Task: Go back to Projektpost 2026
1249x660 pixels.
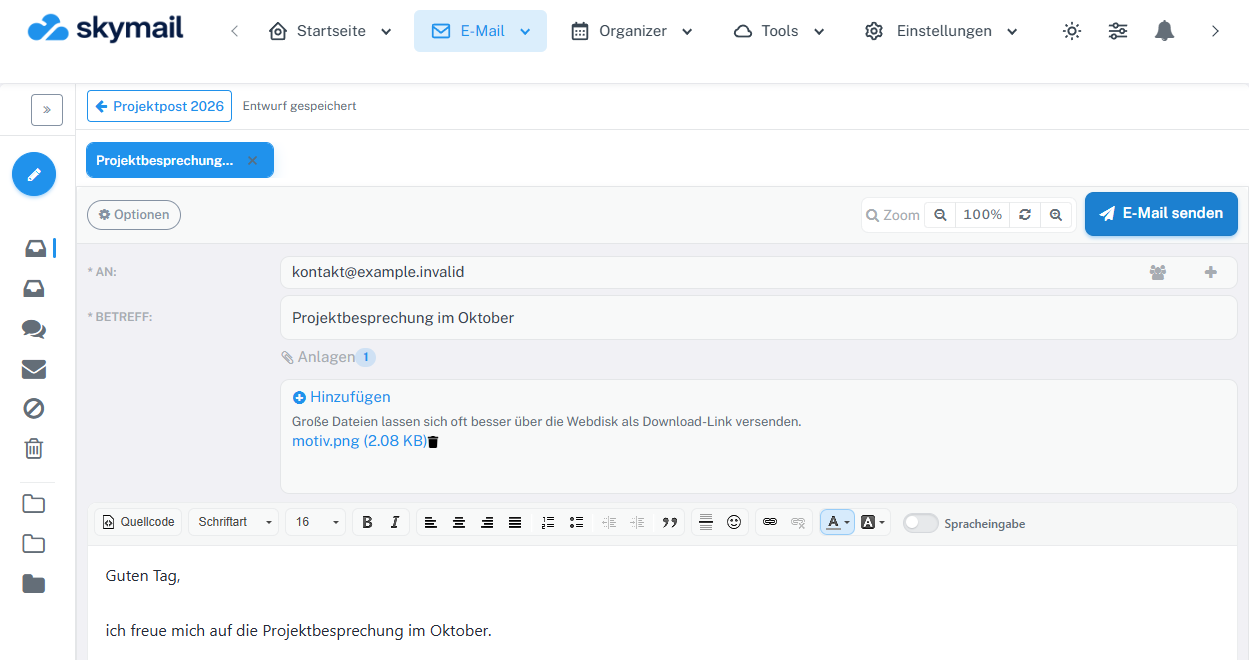Action: click(159, 106)
